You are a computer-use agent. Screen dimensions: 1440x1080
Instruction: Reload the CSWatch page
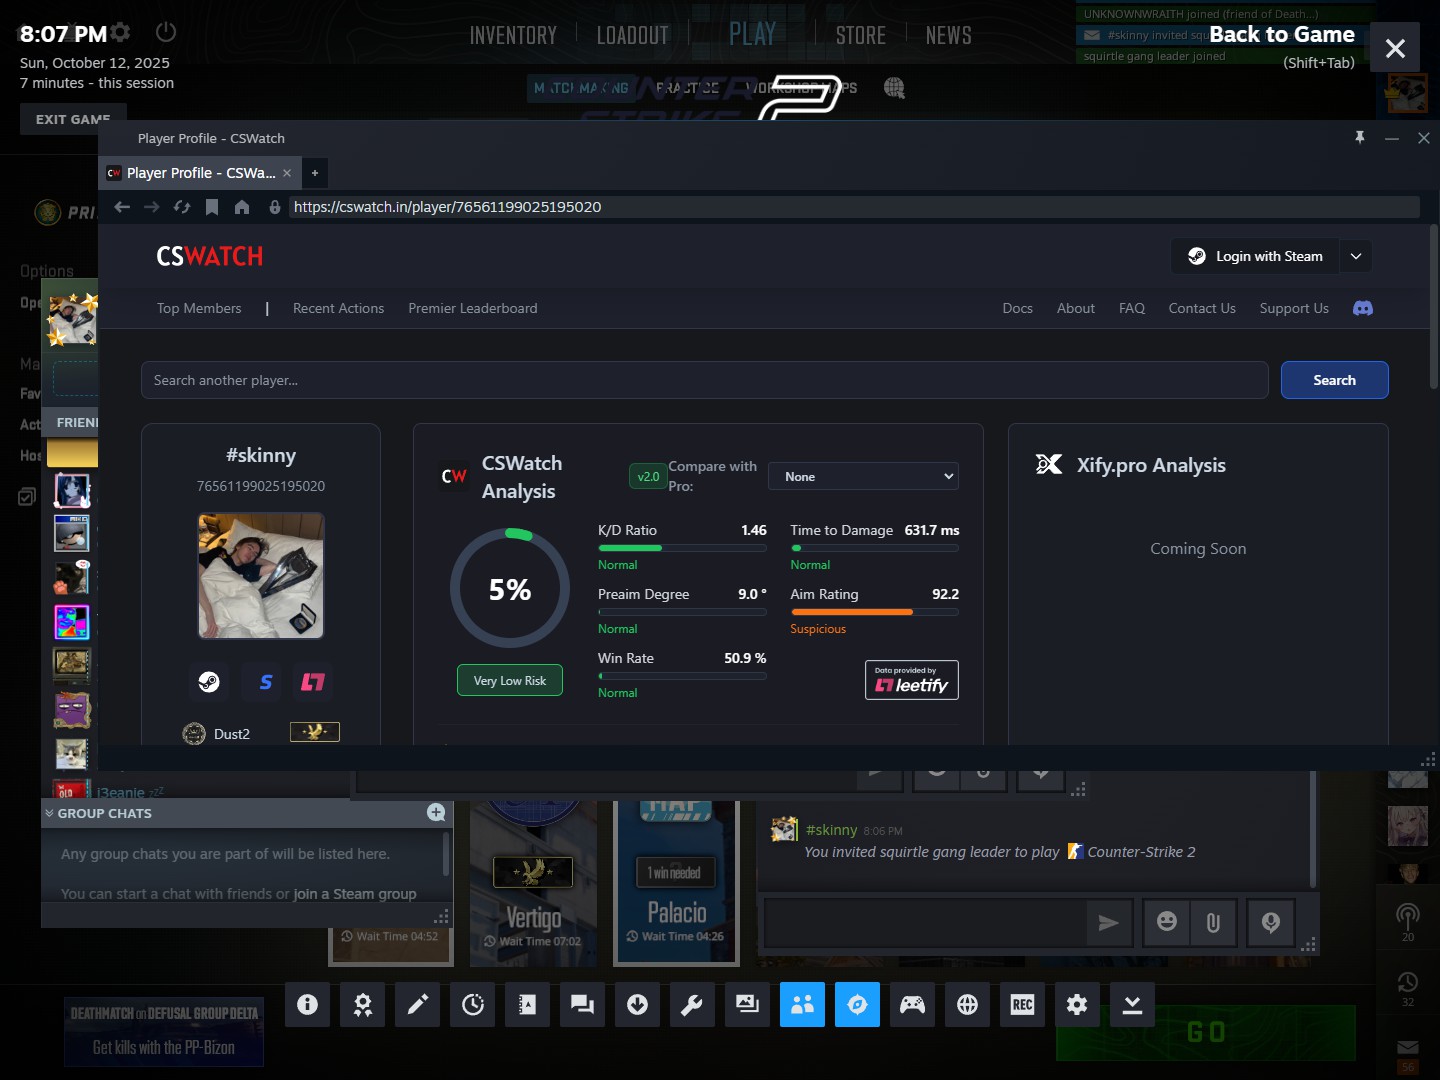pyautogui.click(x=182, y=207)
